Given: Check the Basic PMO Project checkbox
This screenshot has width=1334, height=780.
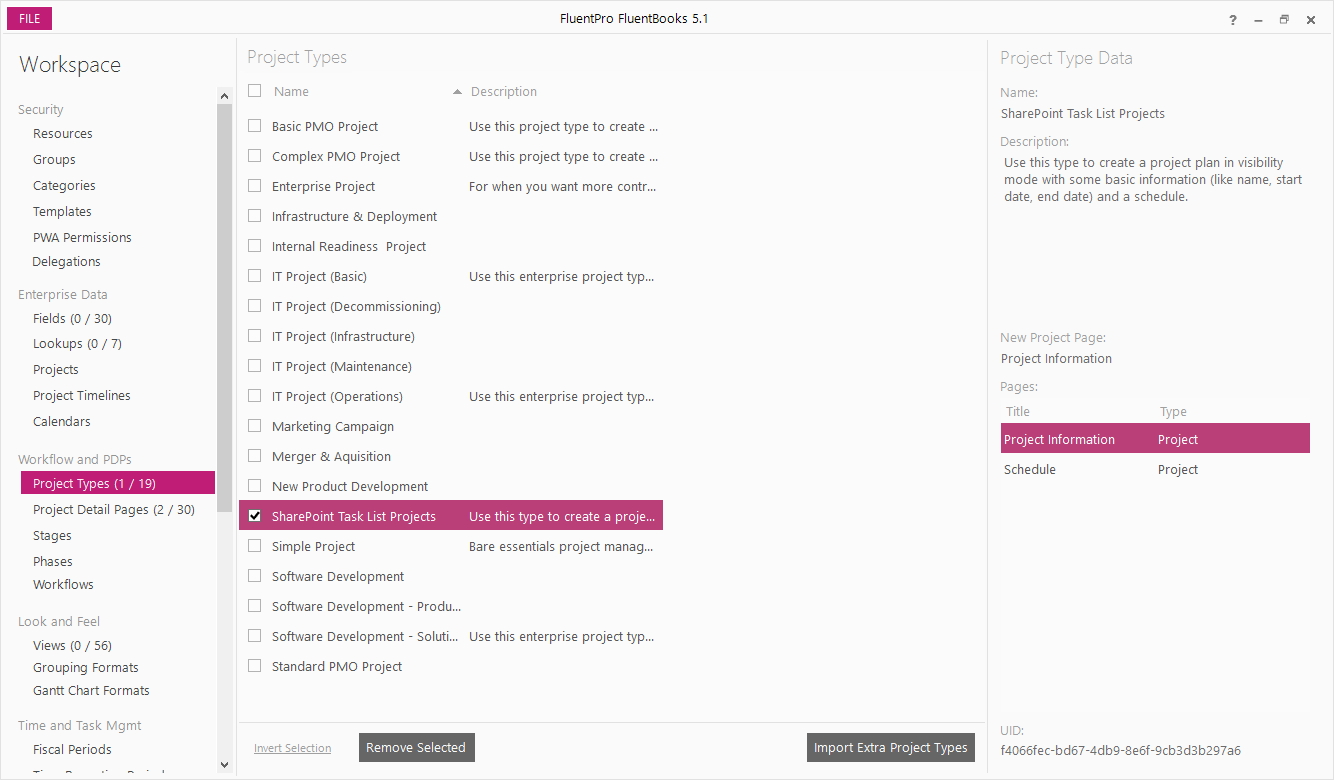Looking at the screenshot, I should pyautogui.click(x=255, y=126).
